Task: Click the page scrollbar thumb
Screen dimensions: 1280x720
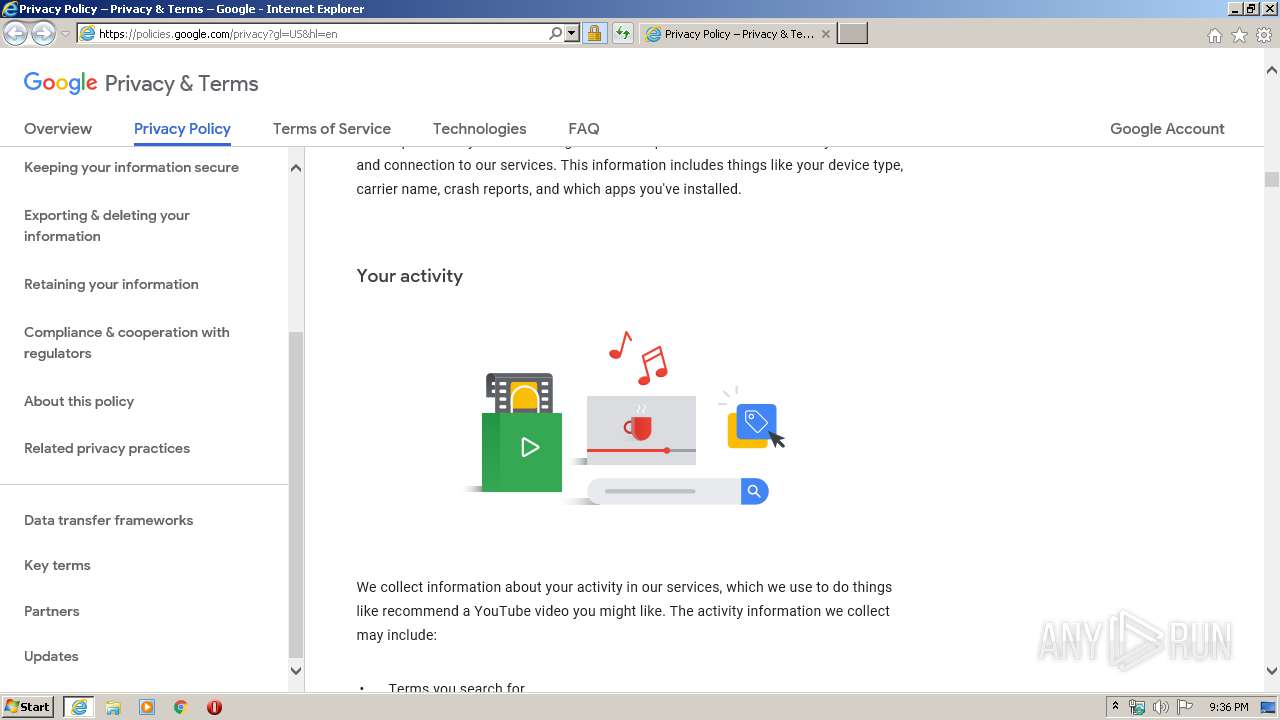Action: (1272, 180)
